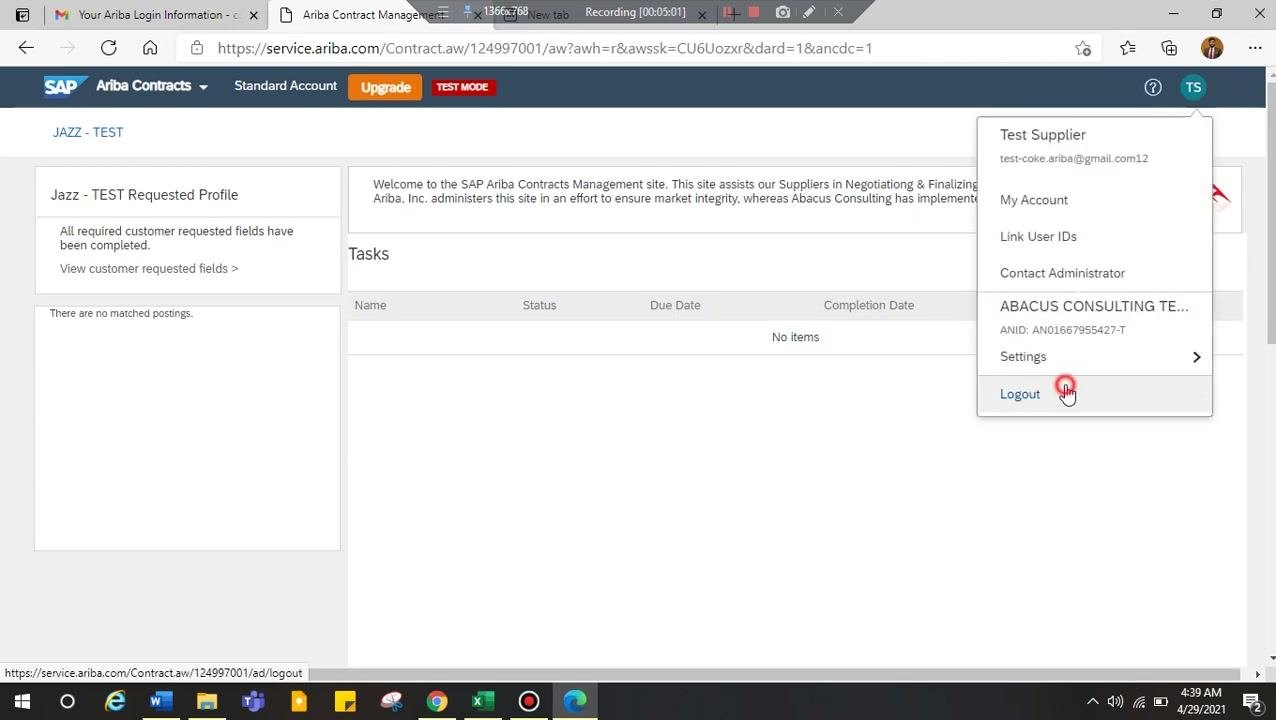
Task: Click the Tasks heading
Action: pyautogui.click(x=369, y=254)
